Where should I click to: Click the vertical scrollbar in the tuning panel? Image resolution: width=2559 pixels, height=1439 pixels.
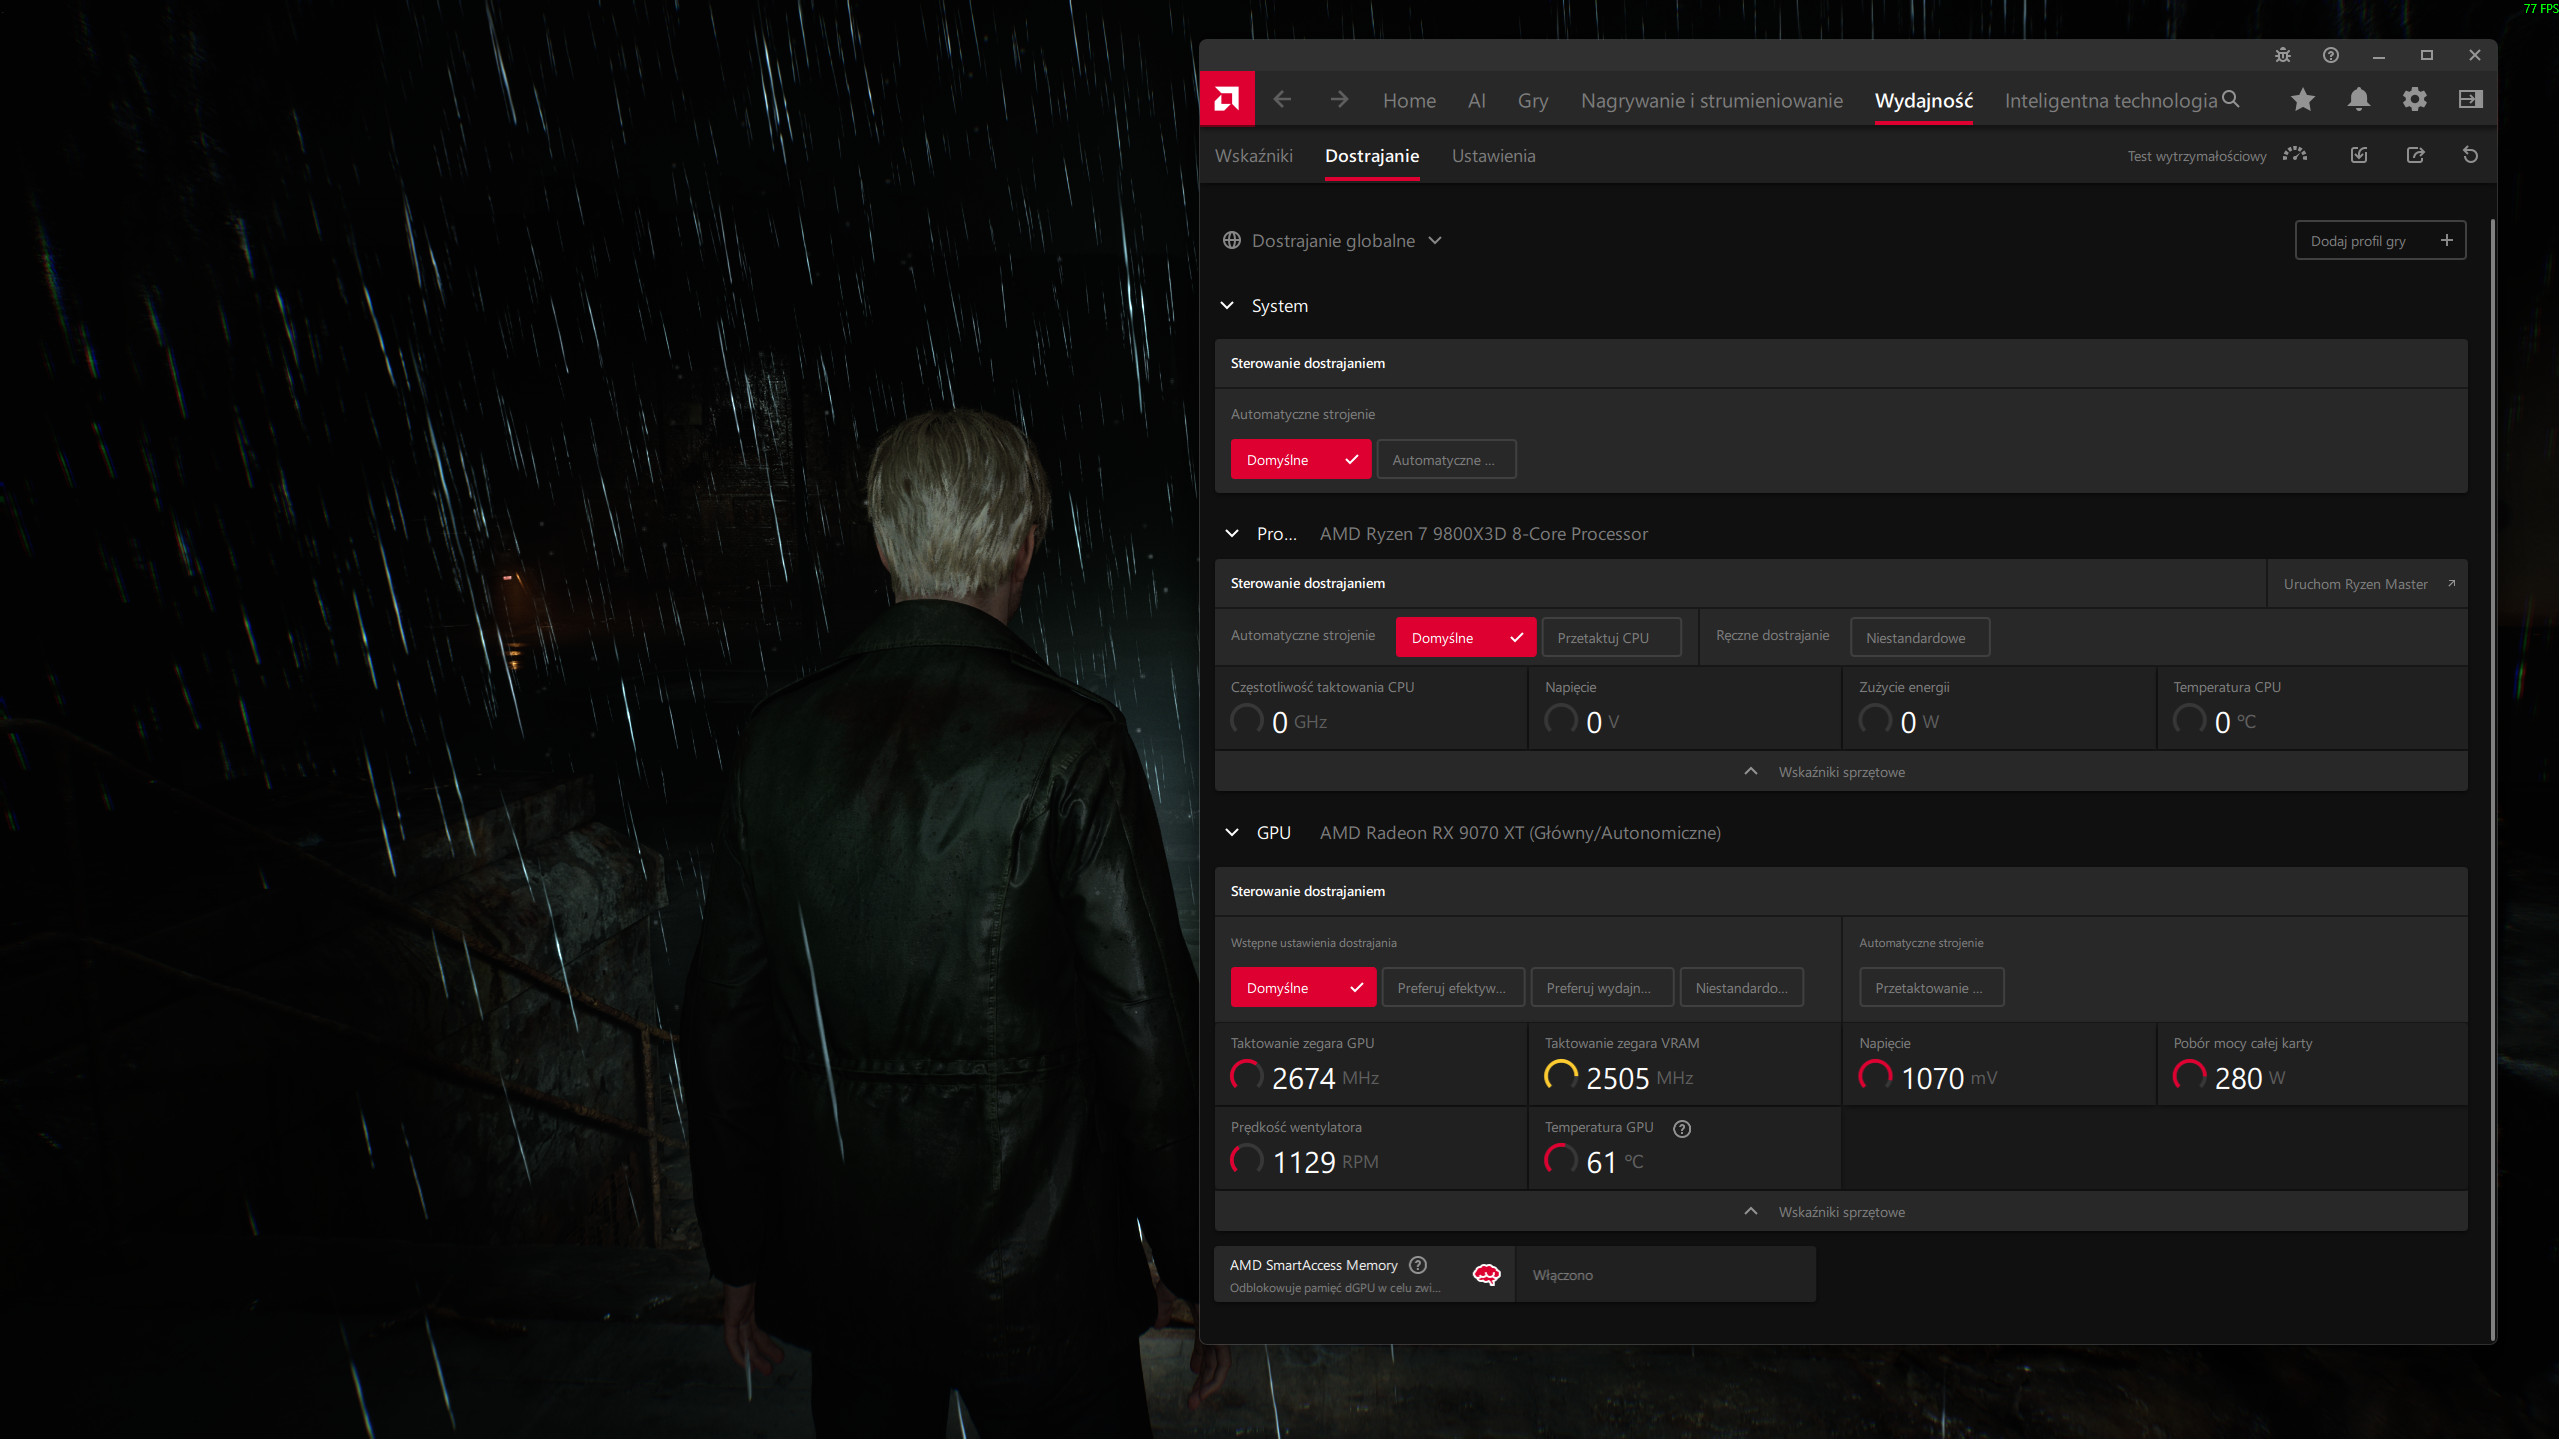click(2492, 780)
